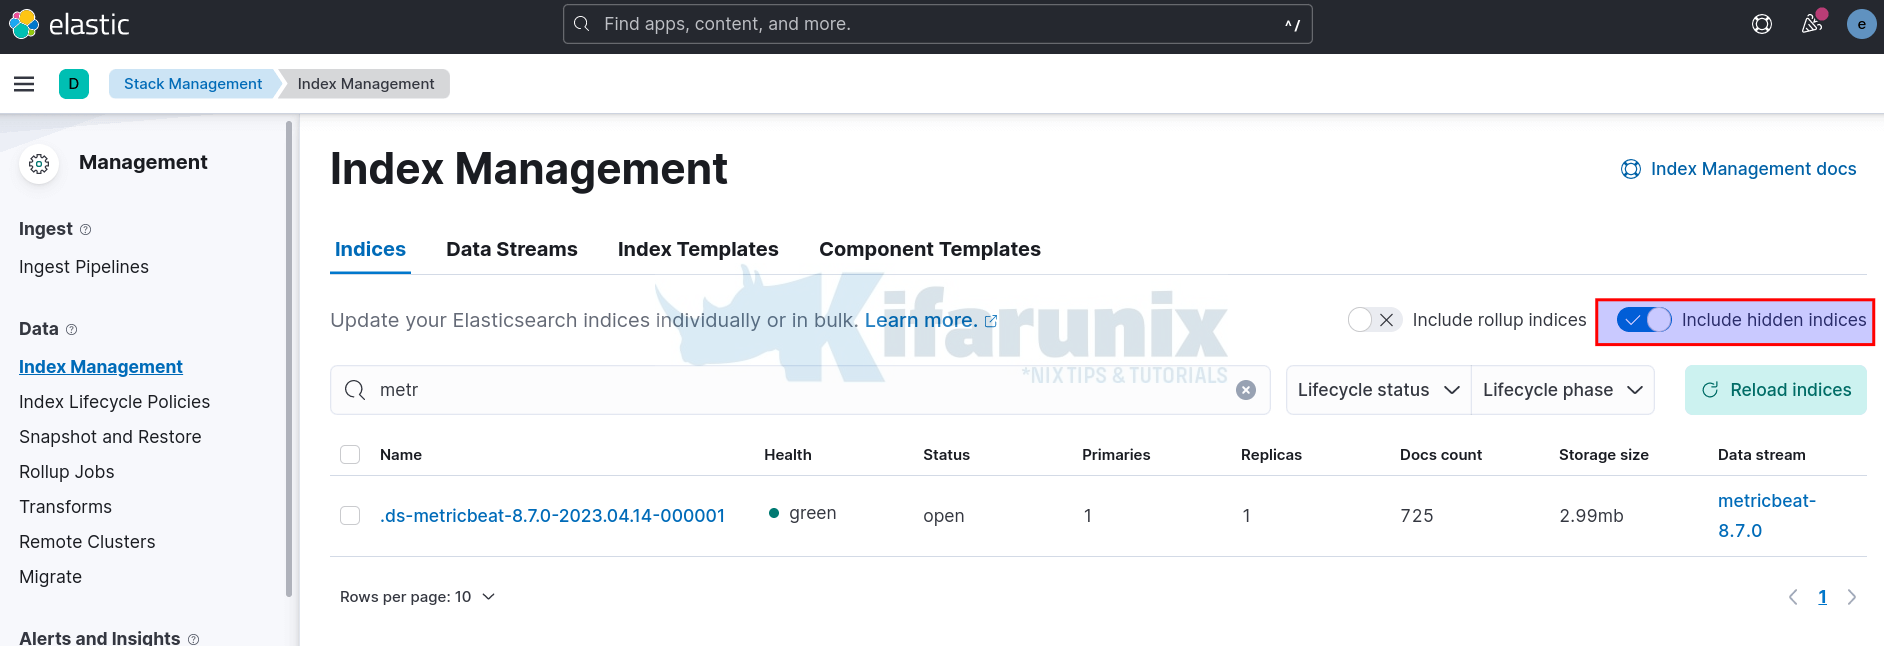Screen dimensions: 1884x646
Task: Sort by Status column header
Action: (x=946, y=455)
